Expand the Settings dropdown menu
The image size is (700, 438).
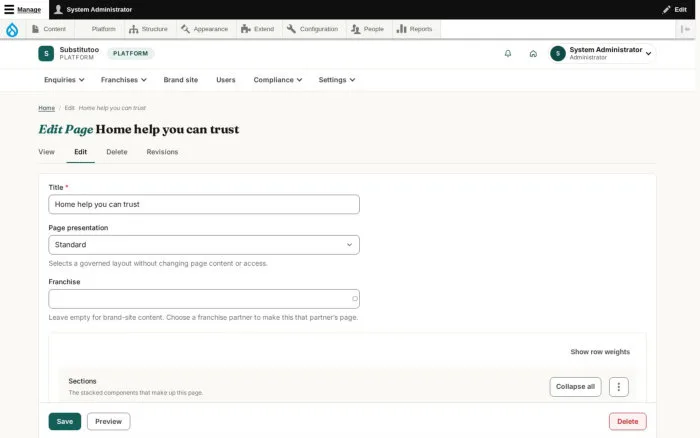pyautogui.click(x=337, y=80)
